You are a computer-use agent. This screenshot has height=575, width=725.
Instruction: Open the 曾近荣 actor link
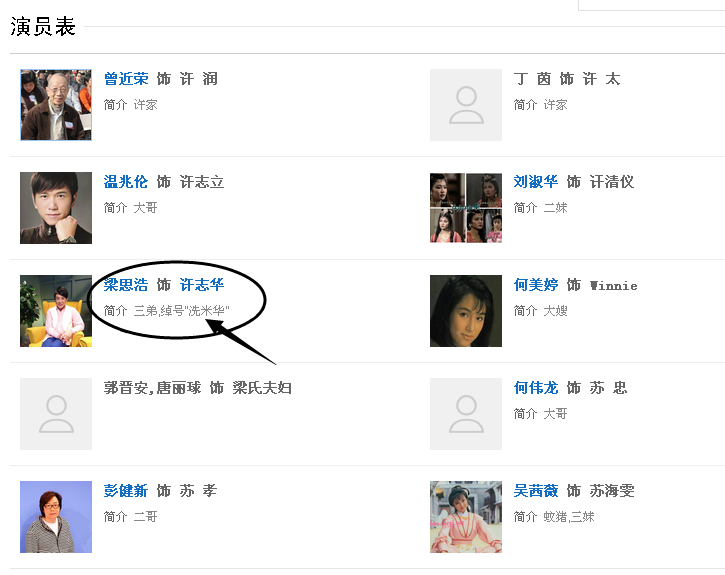pyautogui.click(x=126, y=79)
